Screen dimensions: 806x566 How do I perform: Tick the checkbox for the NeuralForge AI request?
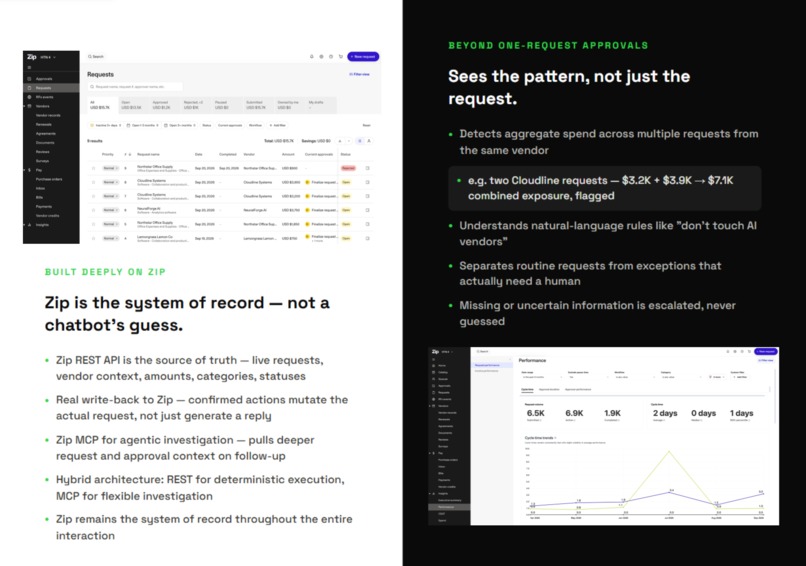(x=93, y=210)
